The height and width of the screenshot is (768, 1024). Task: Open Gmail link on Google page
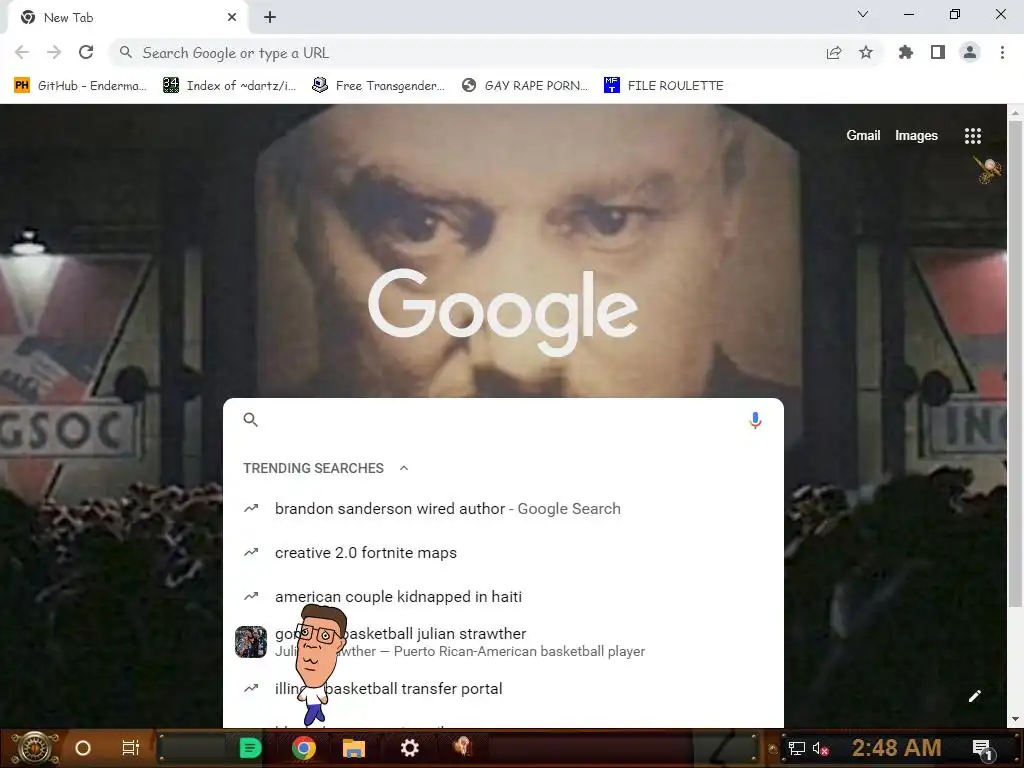(x=863, y=136)
